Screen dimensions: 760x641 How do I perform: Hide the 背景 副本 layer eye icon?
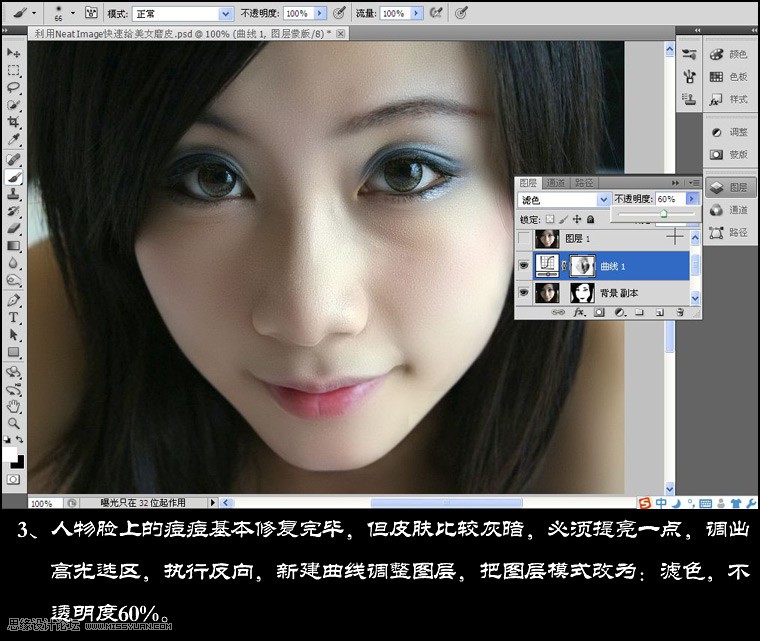[523, 292]
